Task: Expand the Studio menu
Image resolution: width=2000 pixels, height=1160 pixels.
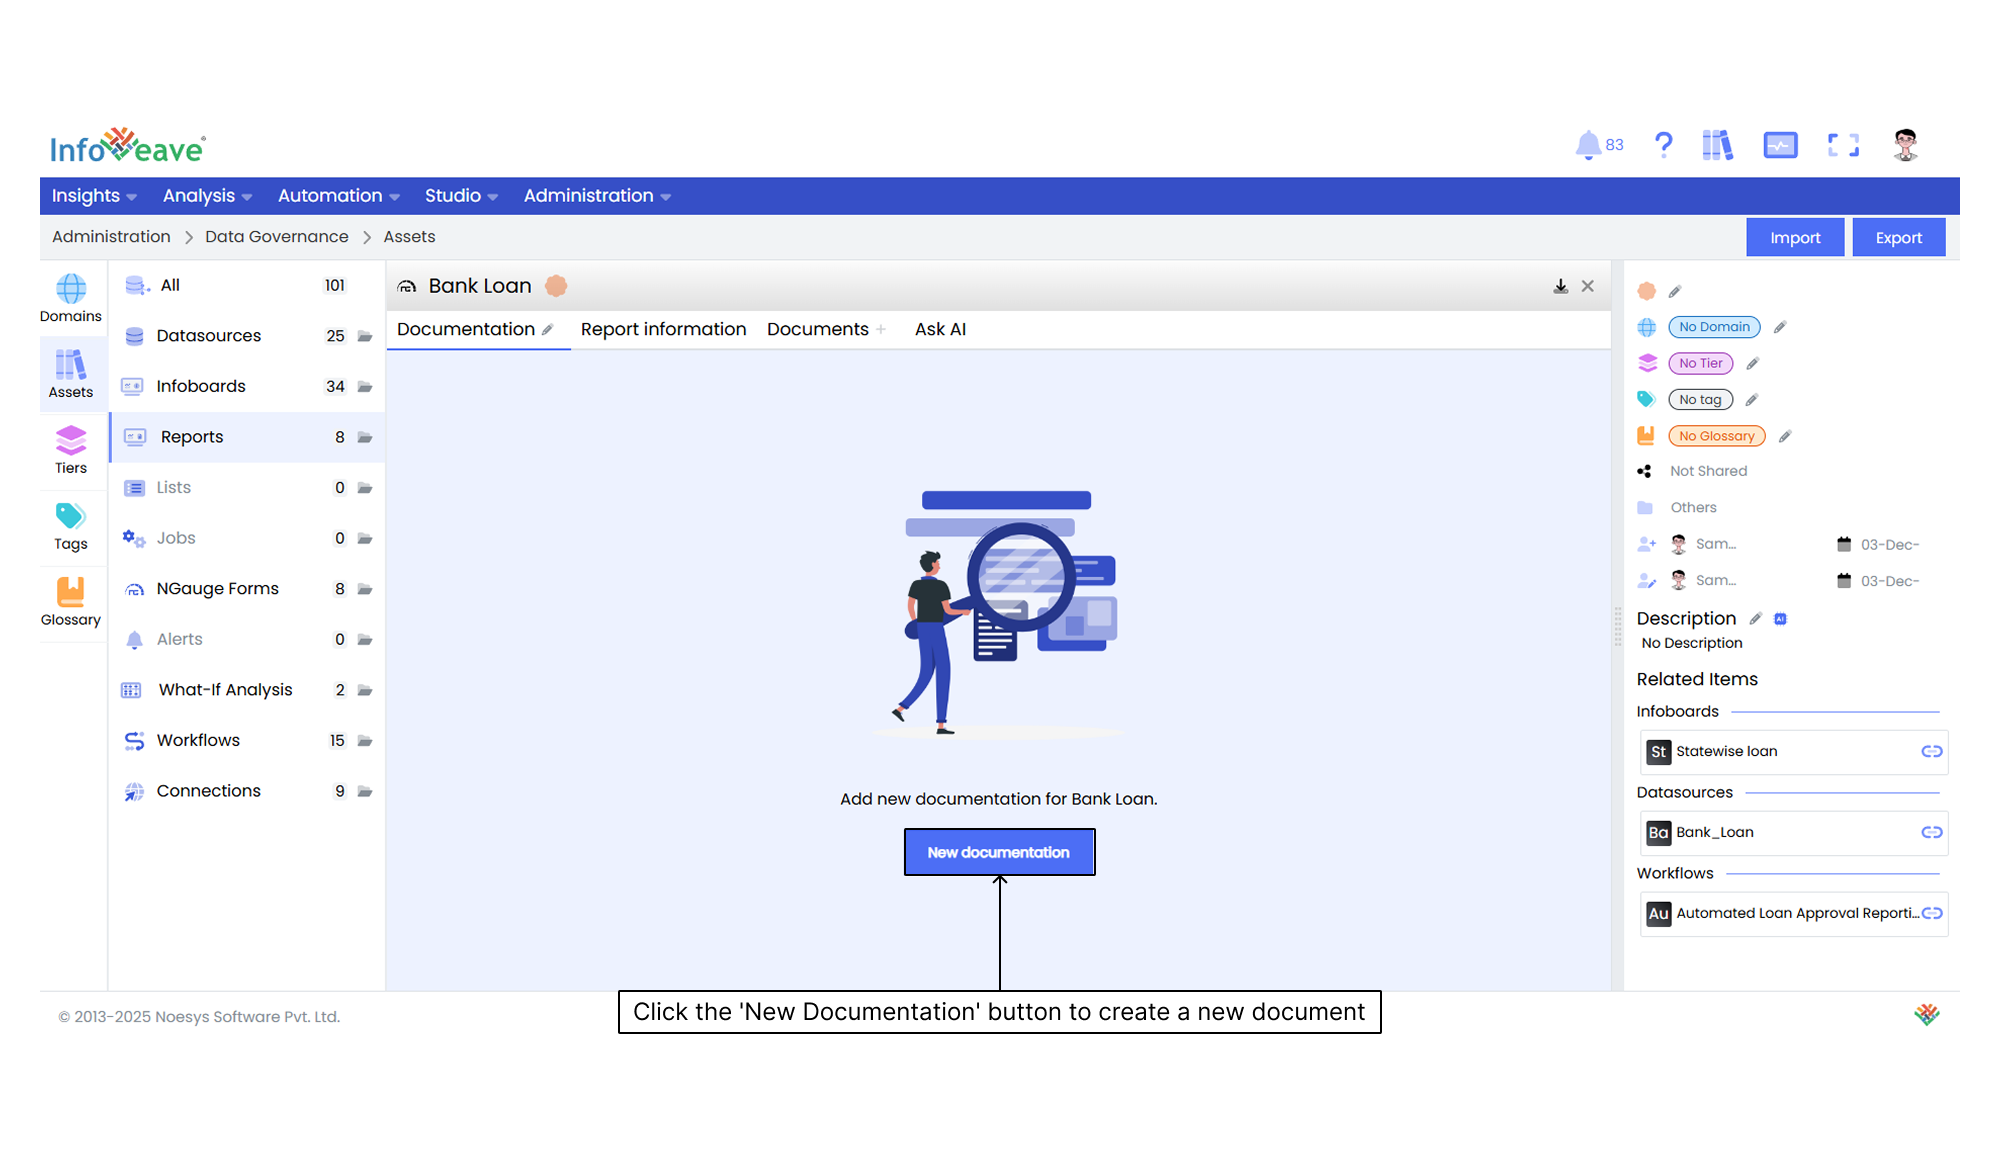Action: 461,196
